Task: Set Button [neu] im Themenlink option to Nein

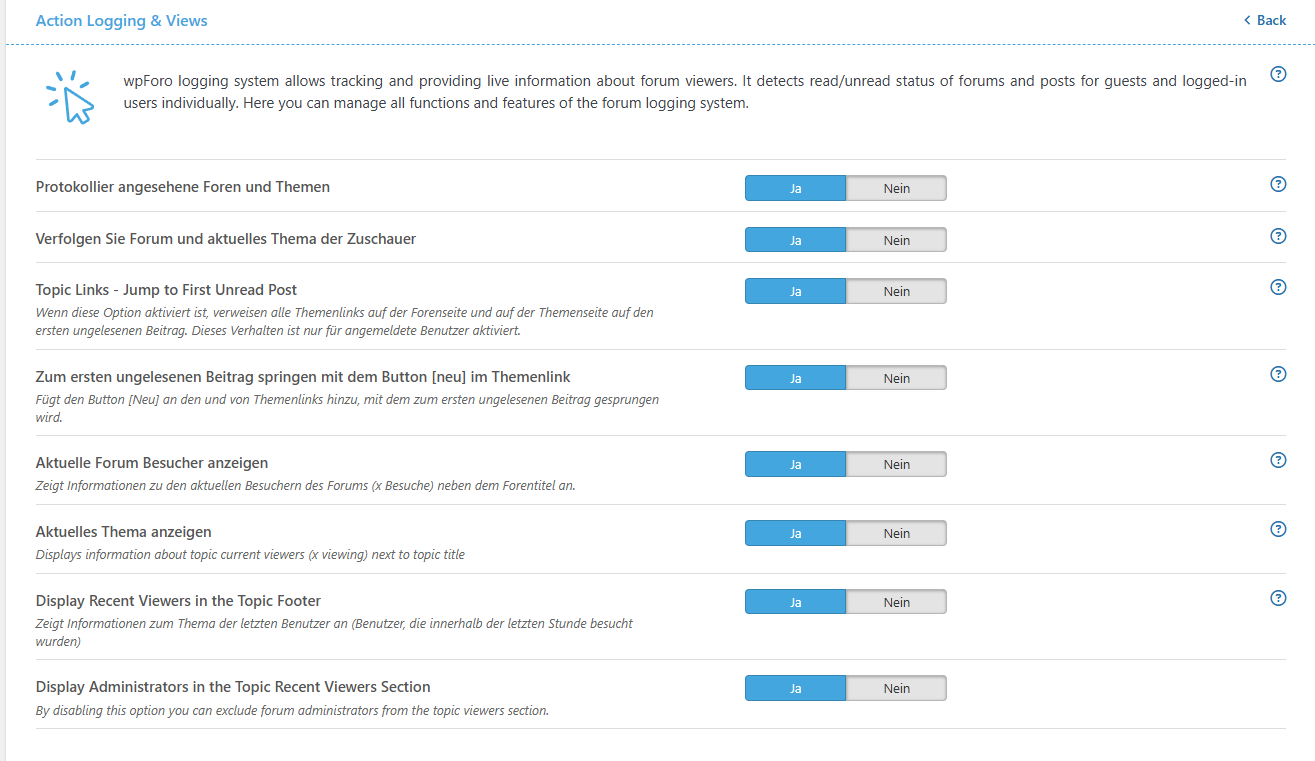Action: (x=896, y=378)
